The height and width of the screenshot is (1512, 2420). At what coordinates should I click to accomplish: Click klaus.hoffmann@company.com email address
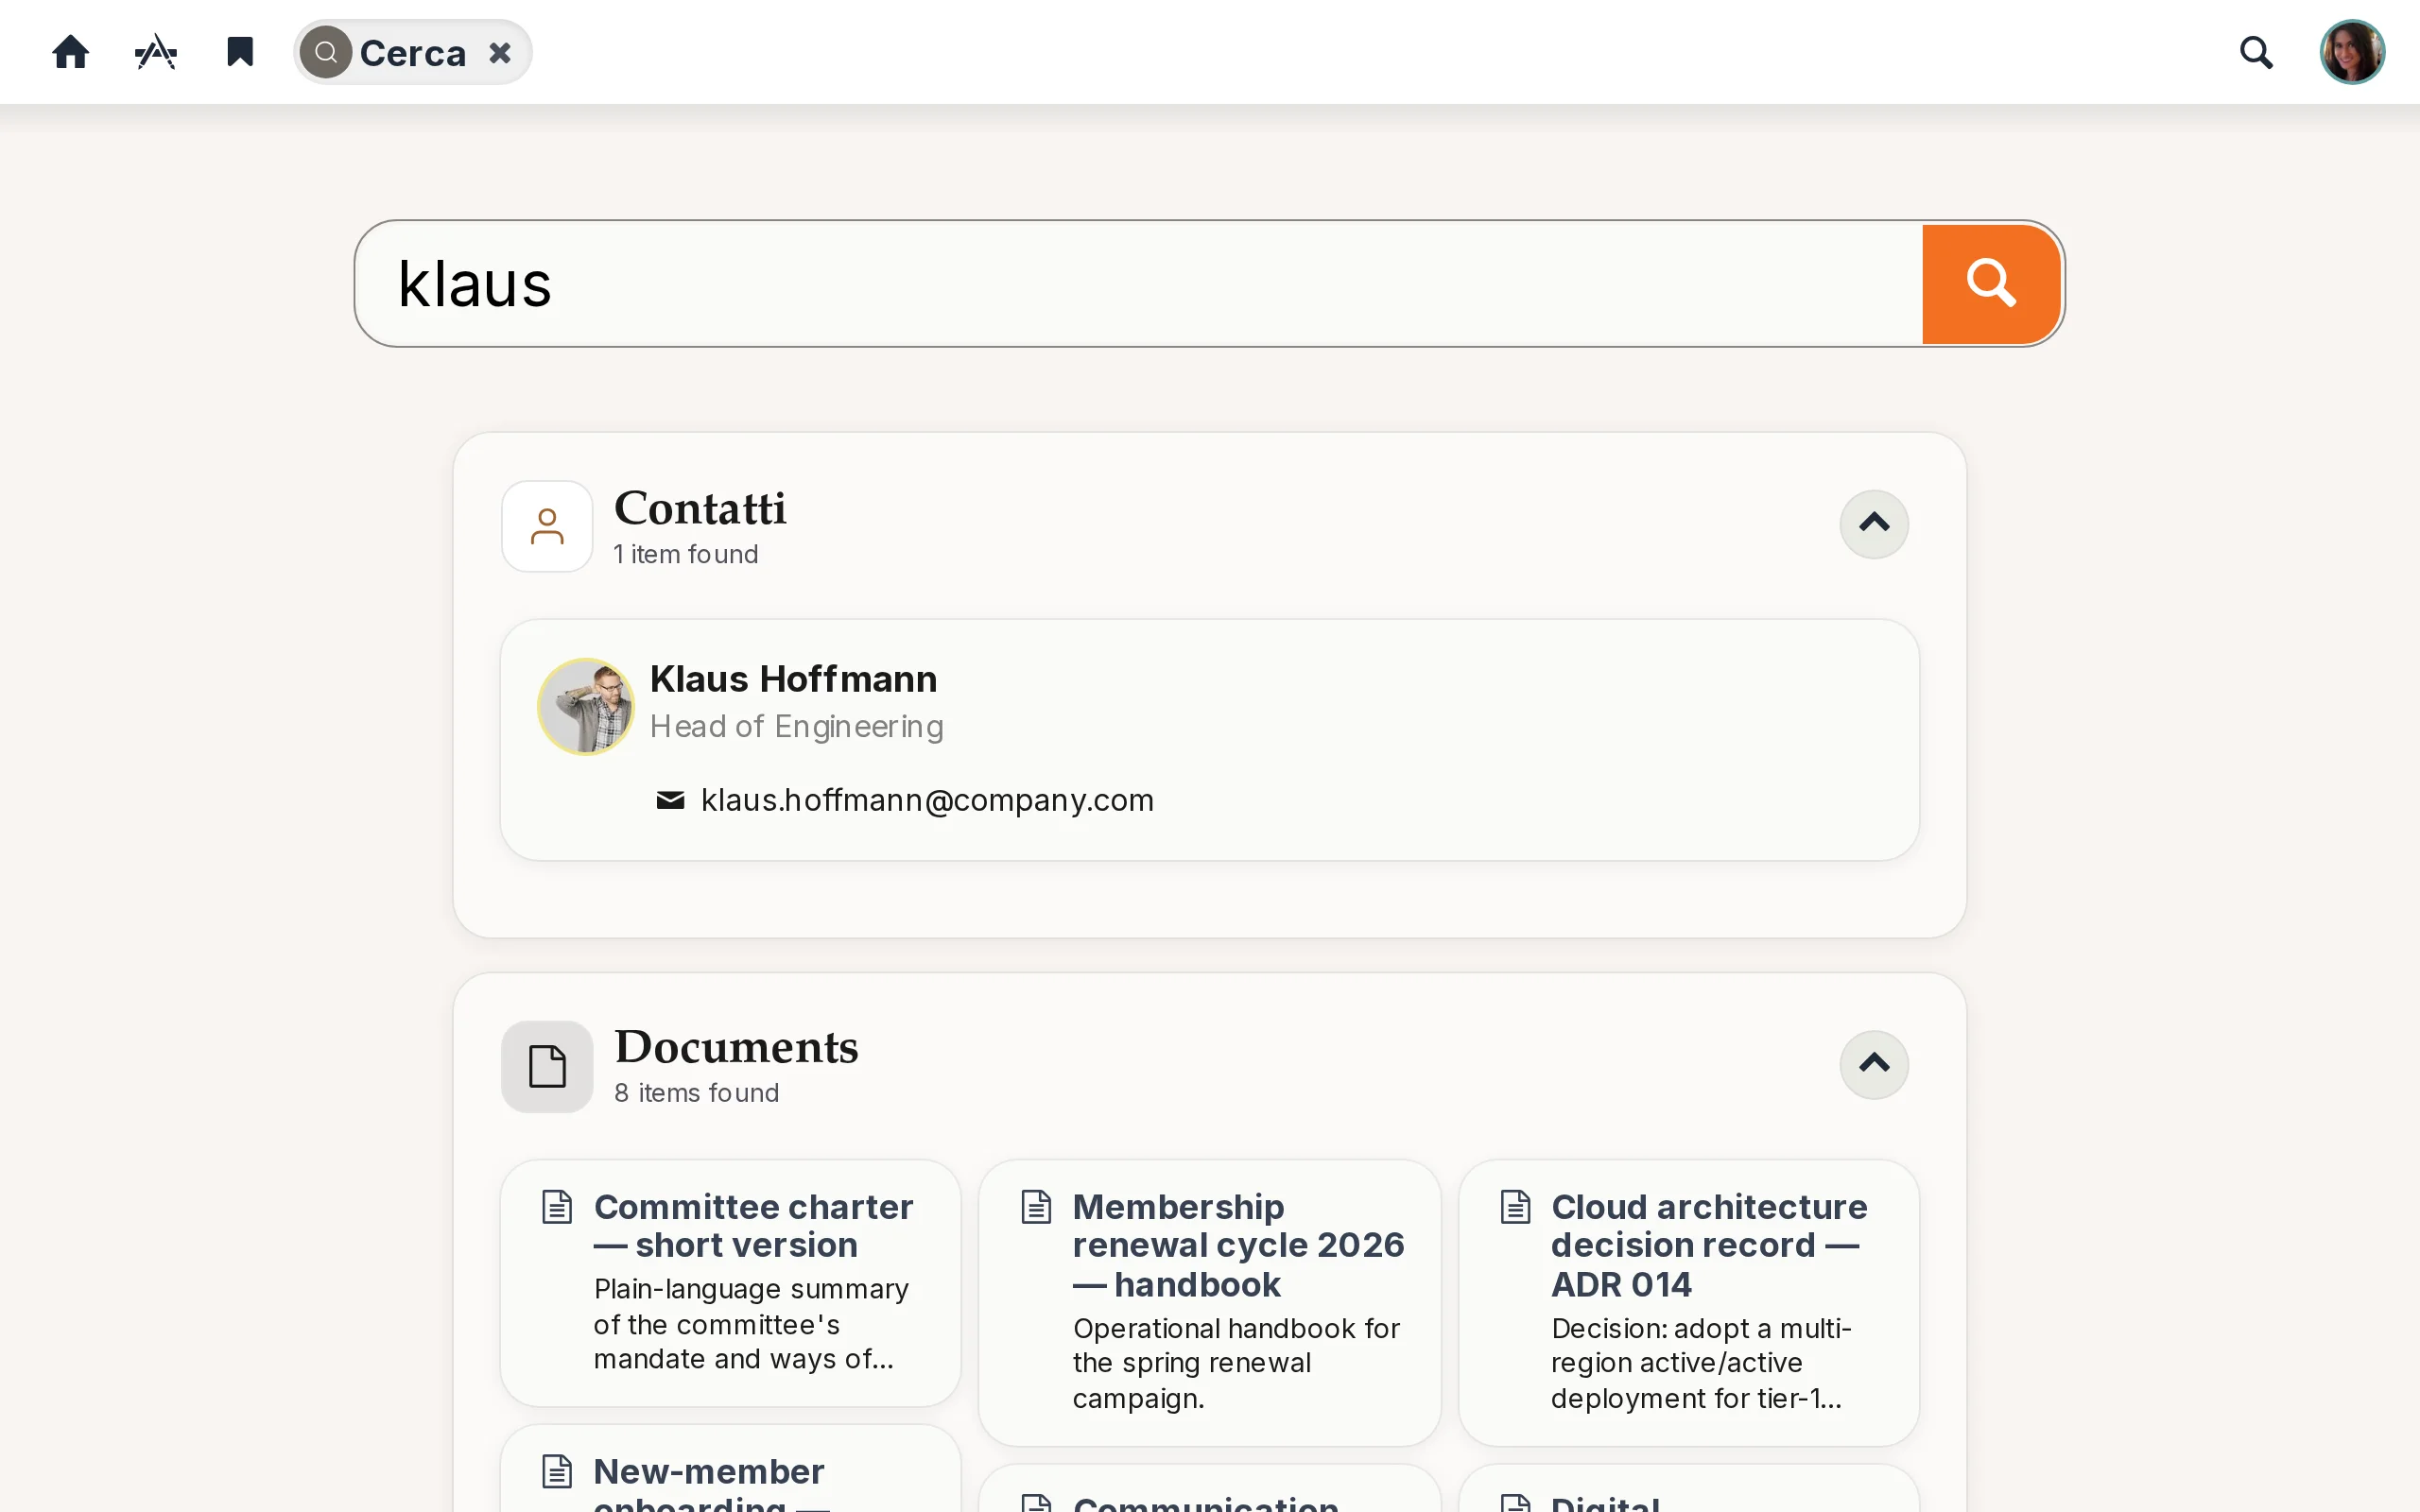coord(927,800)
